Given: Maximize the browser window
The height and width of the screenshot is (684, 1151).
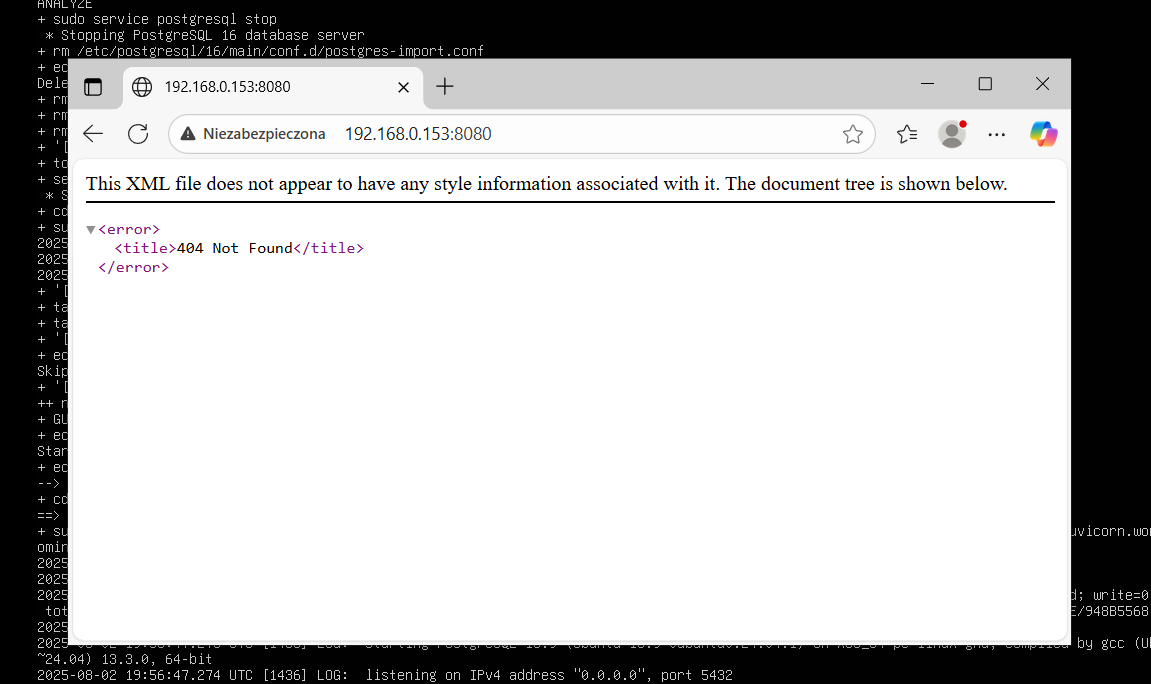Looking at the screenshot, I should point(985,84).
